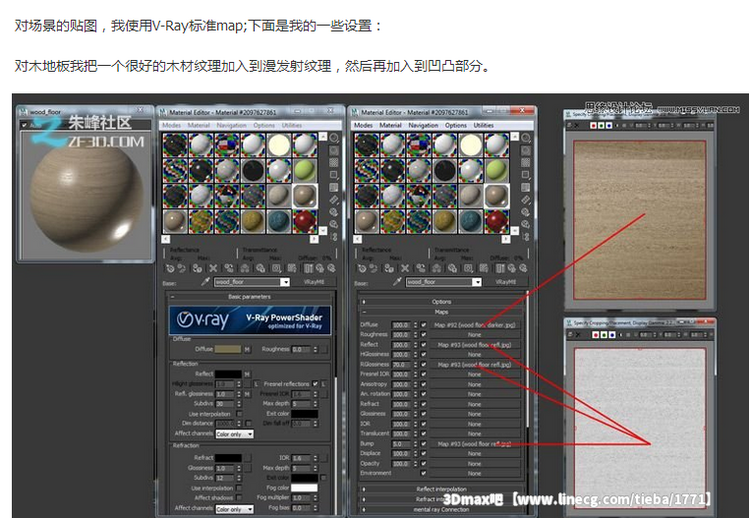Click Go Forward to Sibling in left editor
This screenshot has width=750, height=518.
[x=331, y=268]
